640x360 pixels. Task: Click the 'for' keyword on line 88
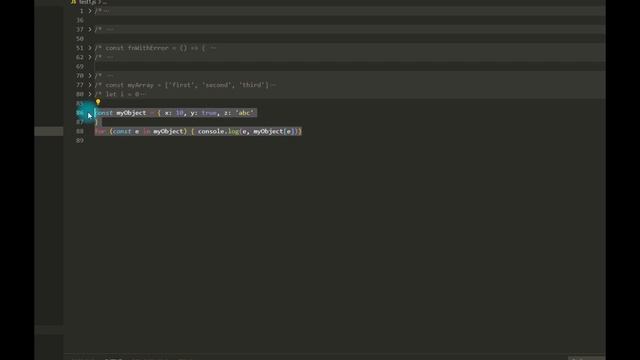click(x=100, y=131)
